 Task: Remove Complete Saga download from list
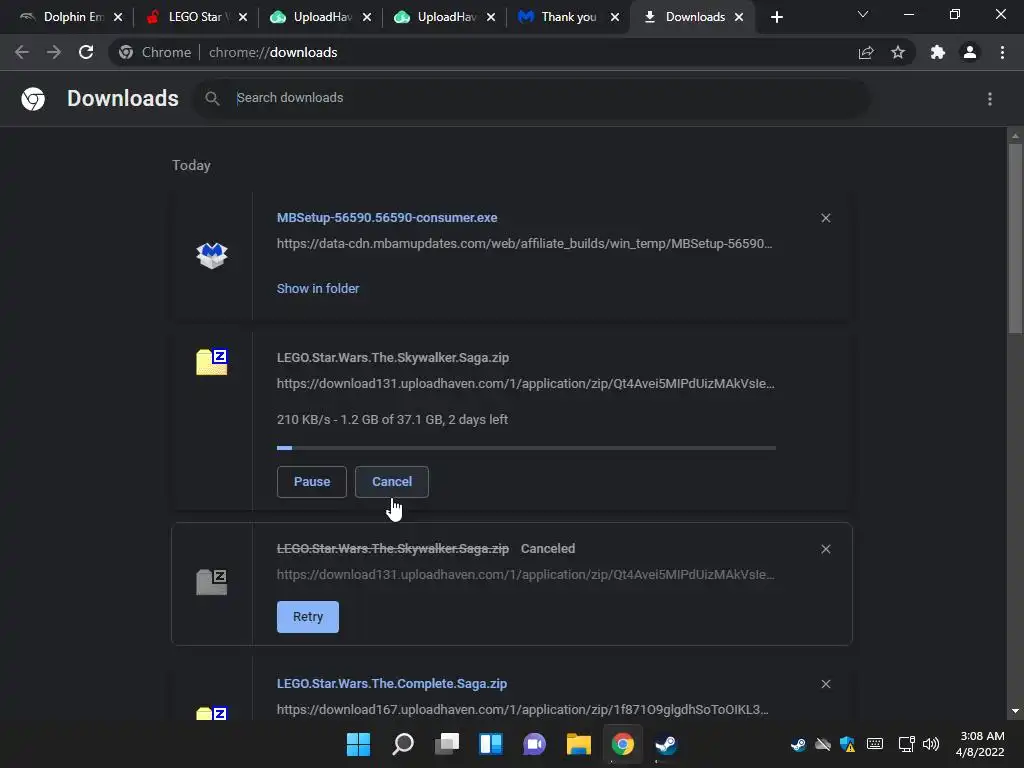pyautogui.click(x=825, y=684)
